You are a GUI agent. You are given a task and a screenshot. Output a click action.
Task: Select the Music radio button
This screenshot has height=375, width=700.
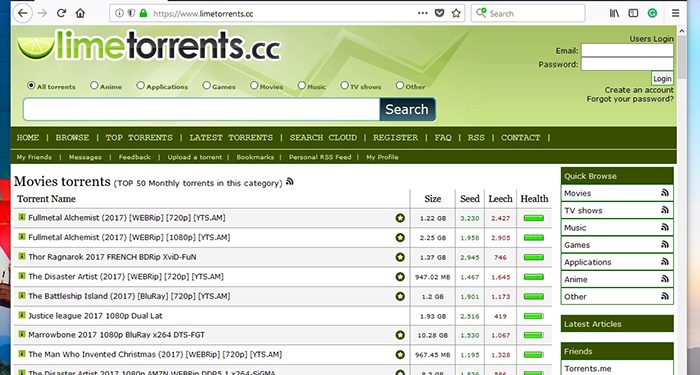tap(302, 85)
